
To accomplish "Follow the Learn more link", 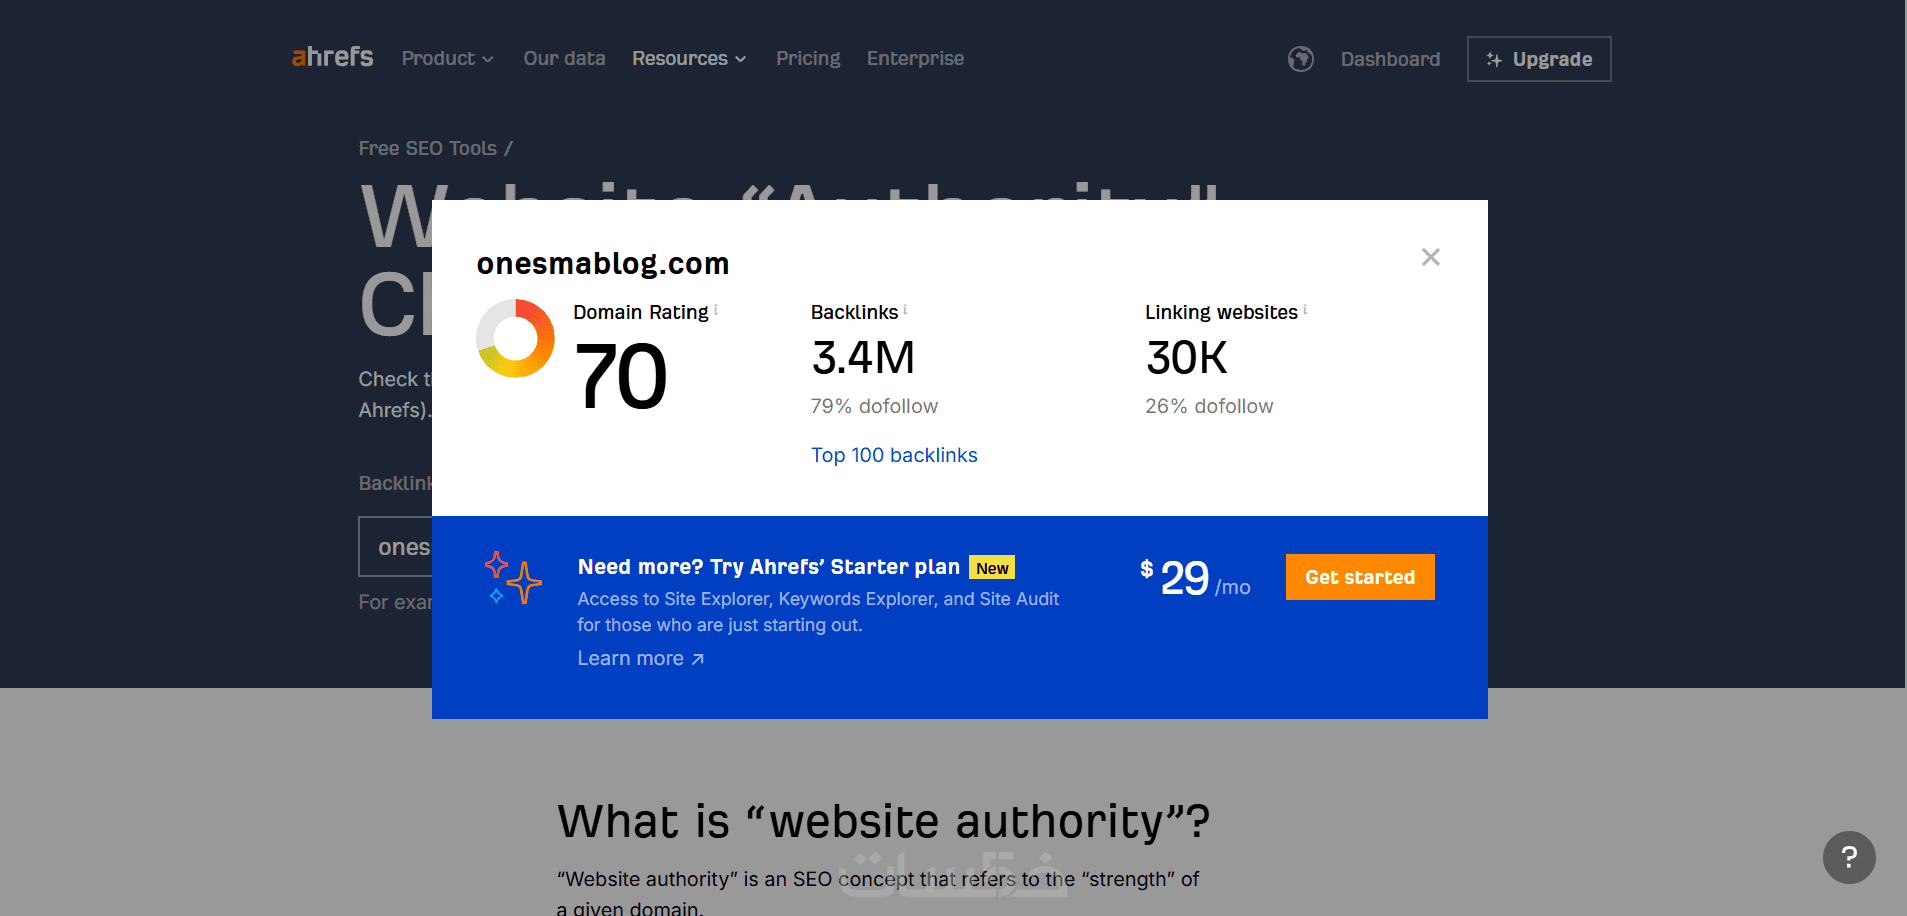I will (640, 658).
